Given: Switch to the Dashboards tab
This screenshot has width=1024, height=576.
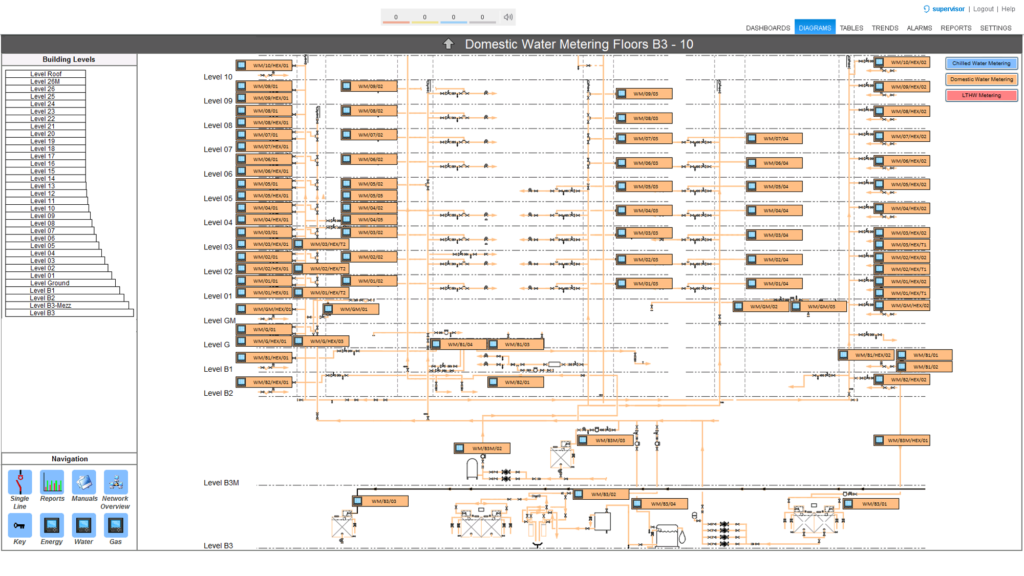Looking at the screenshot, I should pyautogui.click(x=768, y=28).
